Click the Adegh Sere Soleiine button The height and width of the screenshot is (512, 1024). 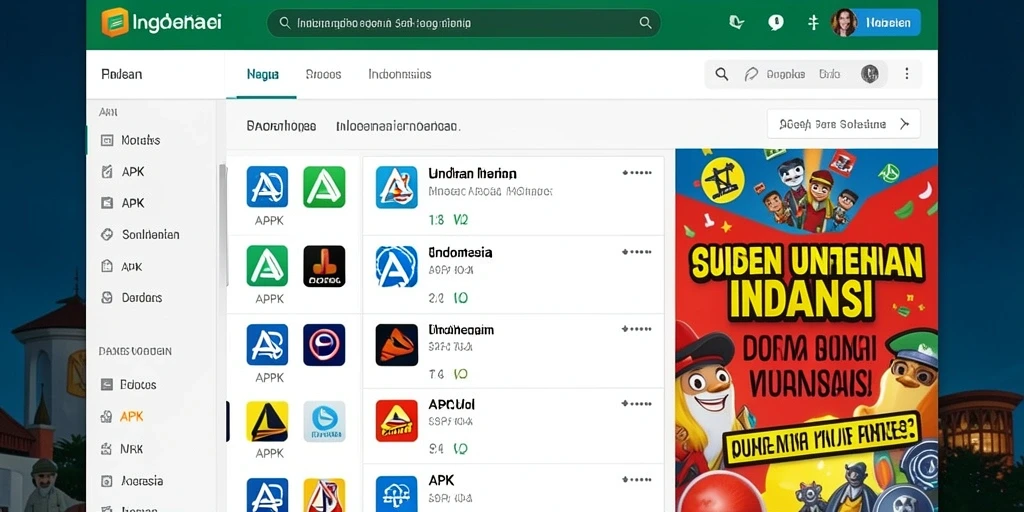[844, 124]
